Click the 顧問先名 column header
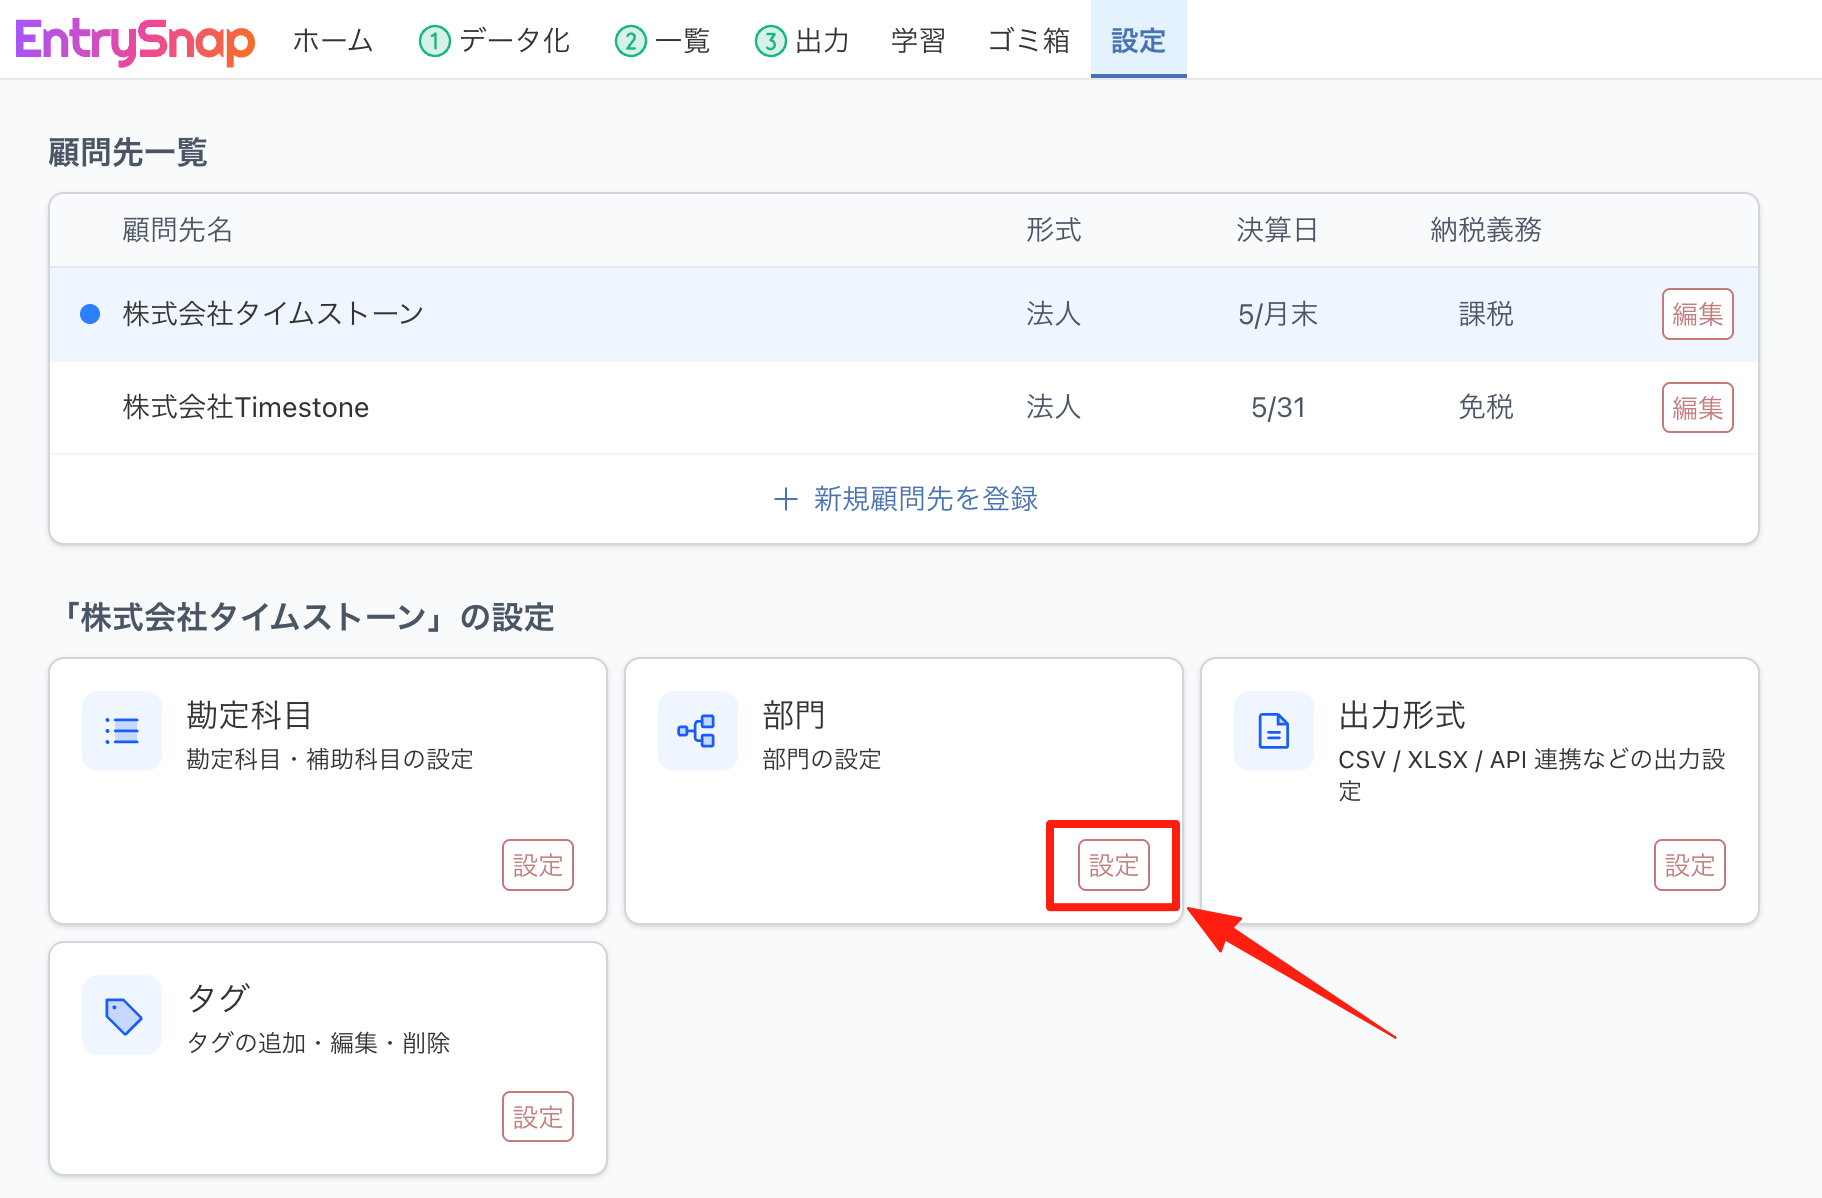The height and width of the screenshot is (1198, 1822). tap(178, 230)
